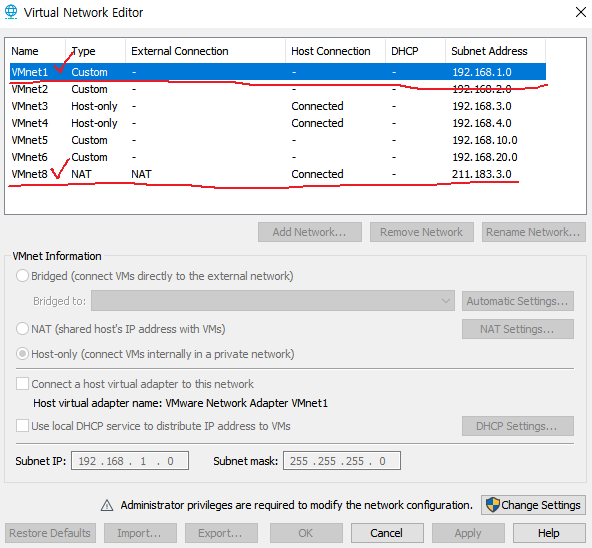Screen dimensions: 592x548
Task: Open DHCP Settings
Action: point(518,426)
